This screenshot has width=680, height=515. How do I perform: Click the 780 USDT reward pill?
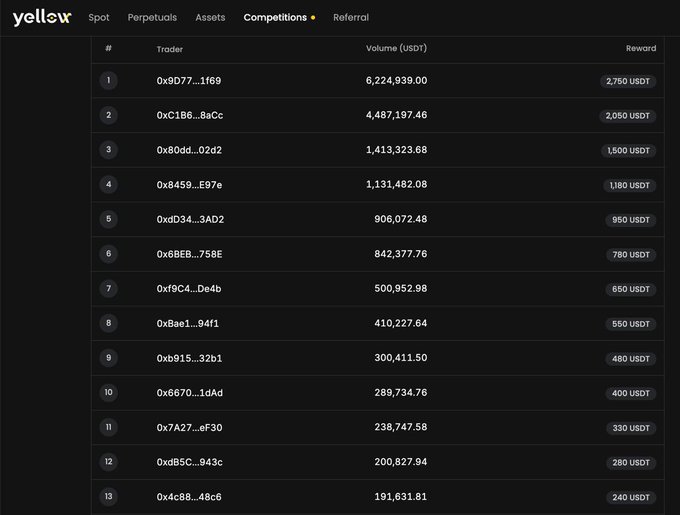tap(631, 255)
